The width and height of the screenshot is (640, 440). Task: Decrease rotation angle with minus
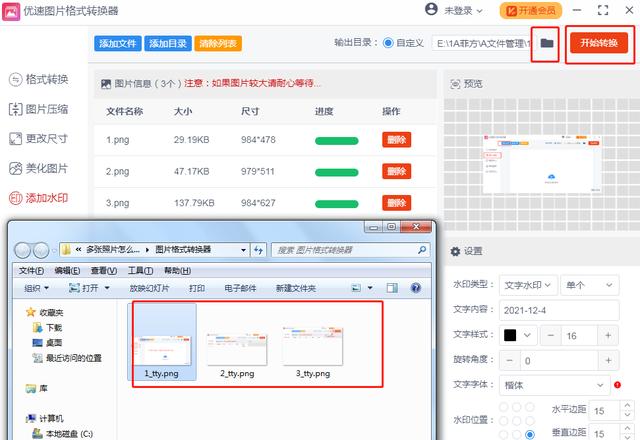pyautogui.click(x=510, y=360)
